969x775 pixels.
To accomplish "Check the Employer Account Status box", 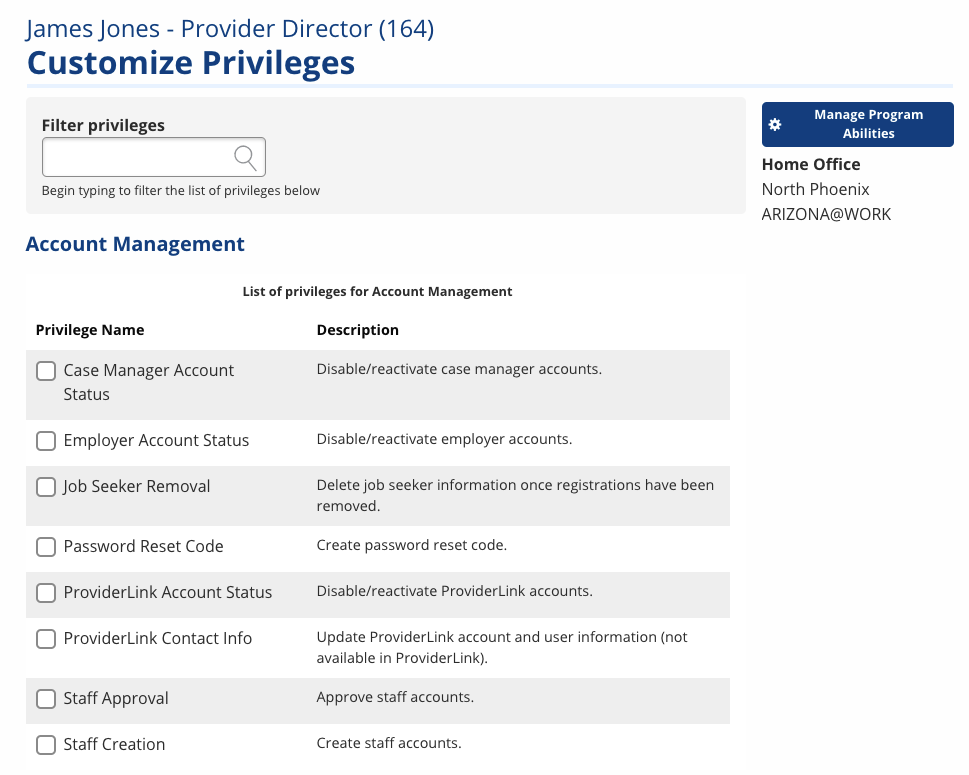I will pos(46,441).
